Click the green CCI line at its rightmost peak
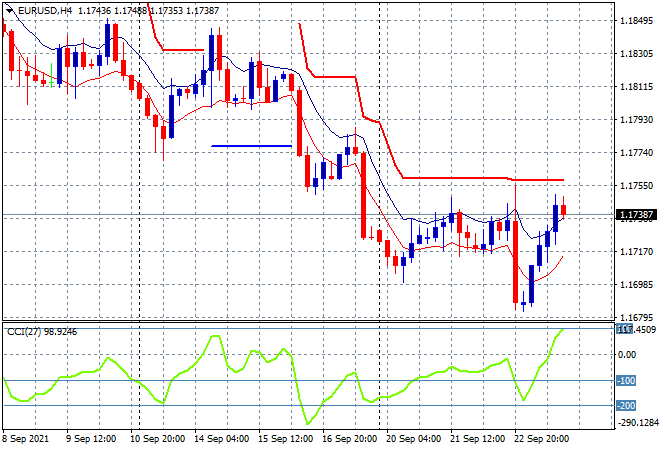This screenshot has width=660, height=450. (562, 330)
